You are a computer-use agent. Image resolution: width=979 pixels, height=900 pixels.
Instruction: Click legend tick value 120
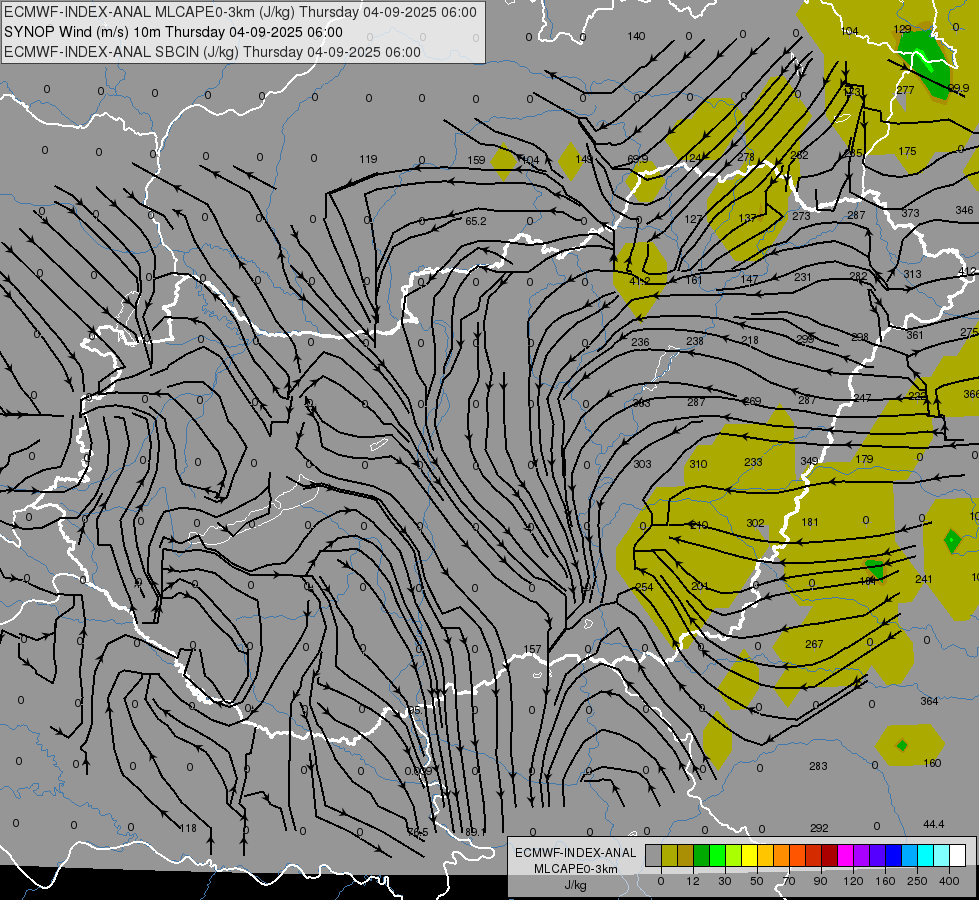point(853,881)
